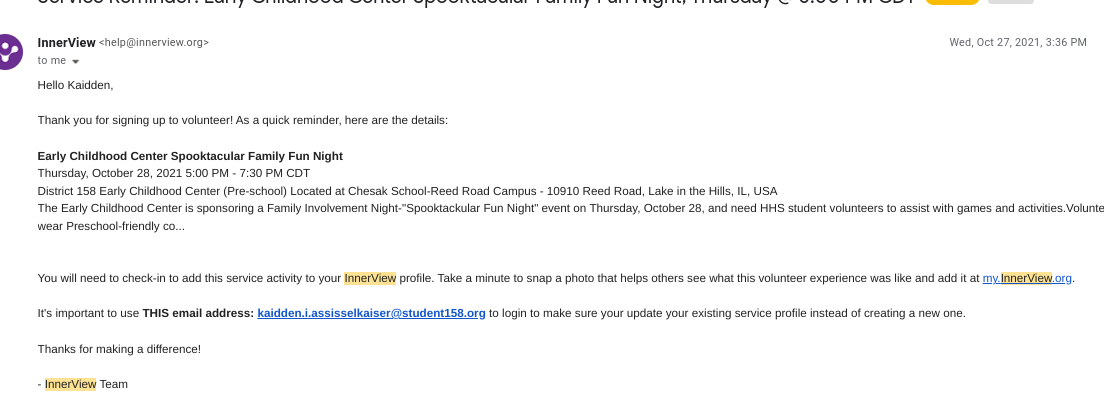Viewport: 1104px width, 405px height.
Task: Click the help@innerview.org sender address
Action: [154, 43]
